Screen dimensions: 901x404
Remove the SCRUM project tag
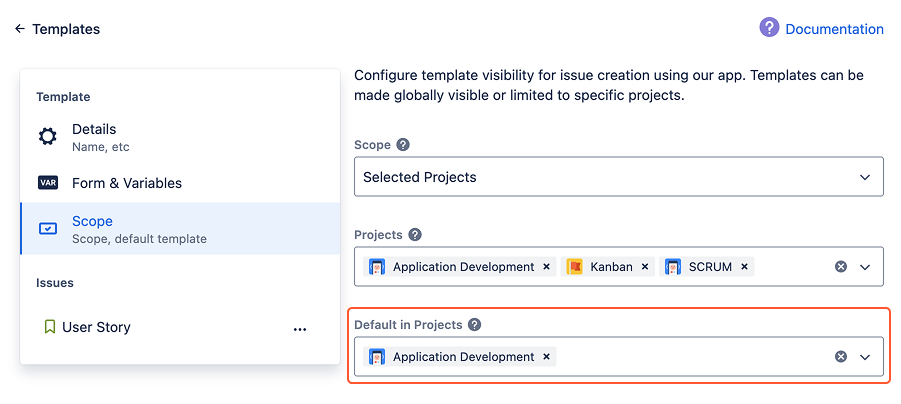744,267
